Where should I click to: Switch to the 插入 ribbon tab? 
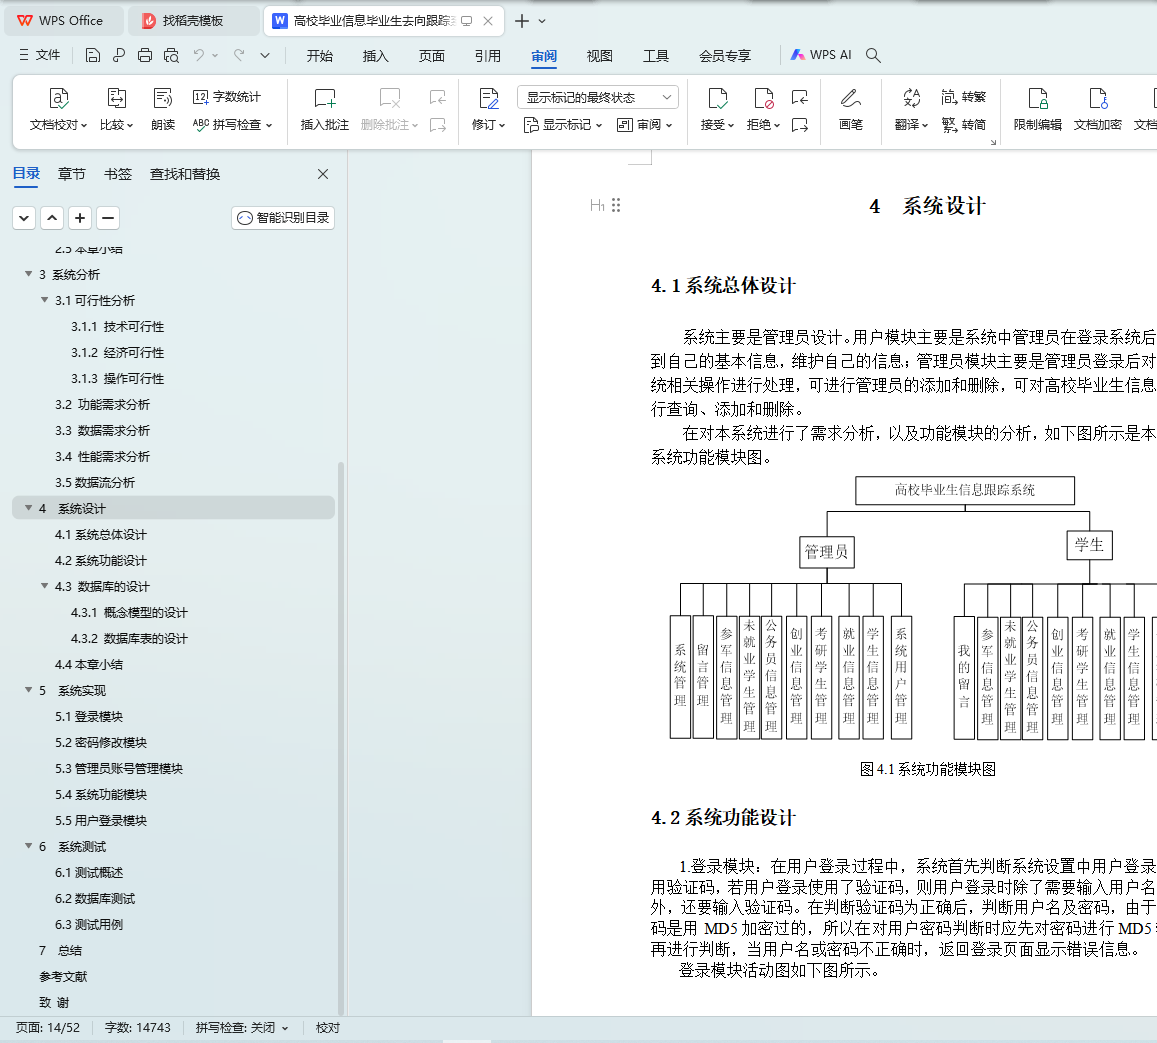click(376, 56)
